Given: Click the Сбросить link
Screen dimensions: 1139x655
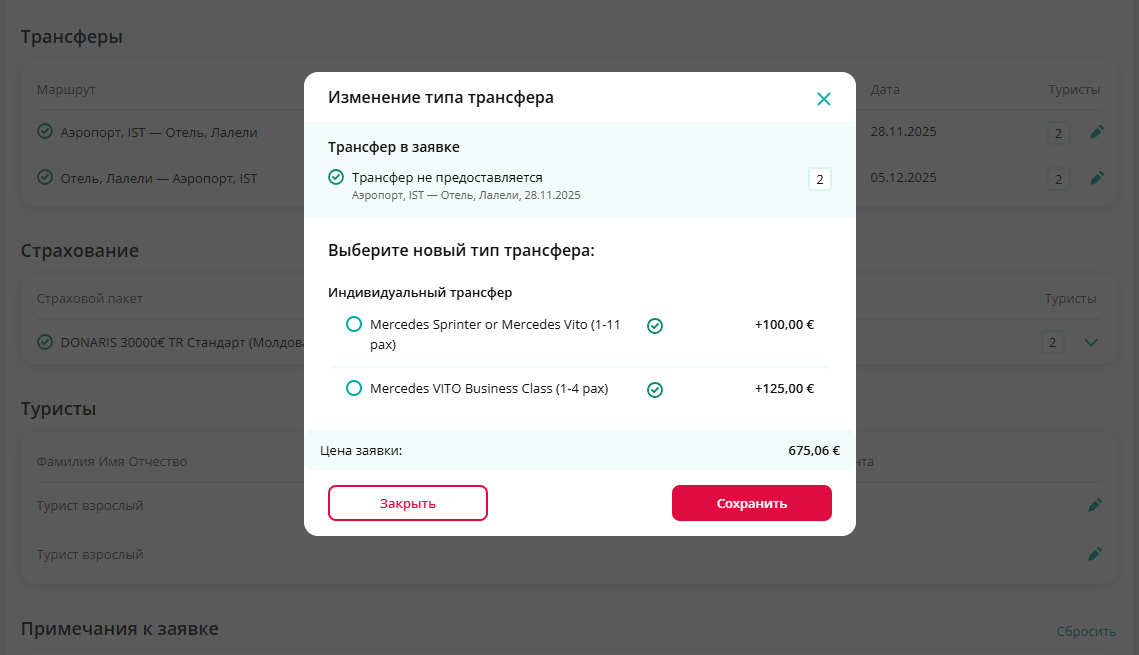Looking at the screenshot, I should click(x=1086, y=632).
